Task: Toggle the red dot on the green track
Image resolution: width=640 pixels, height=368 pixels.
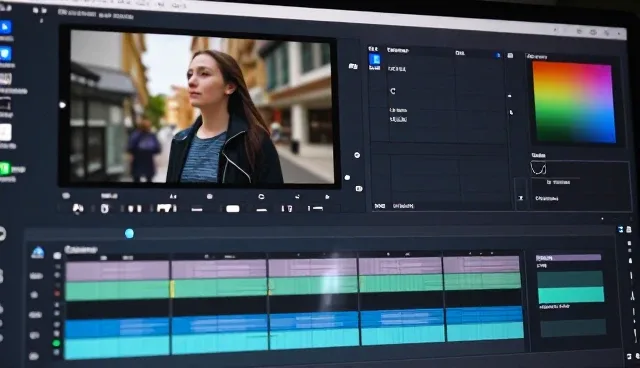Action: (57, 293)
